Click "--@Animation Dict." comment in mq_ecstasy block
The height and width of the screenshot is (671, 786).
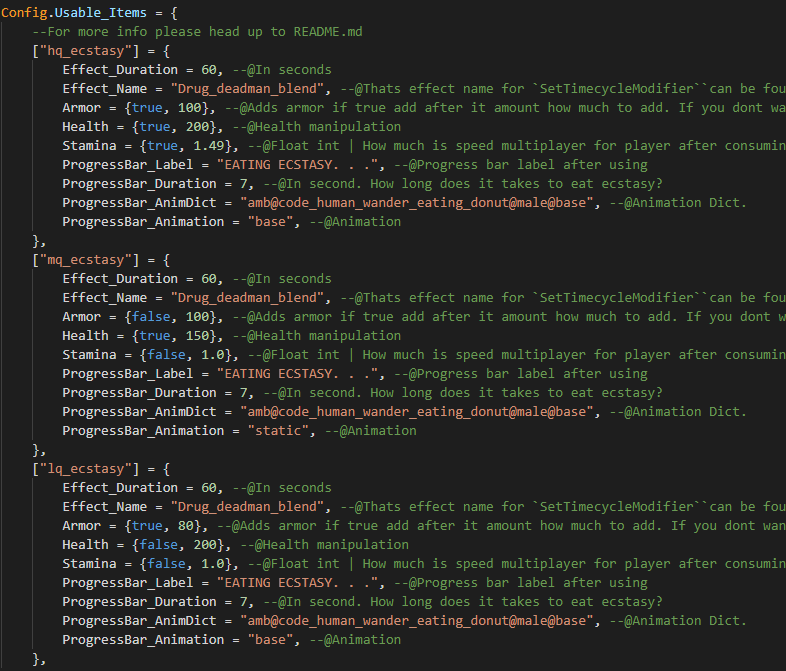coord(677,412)
